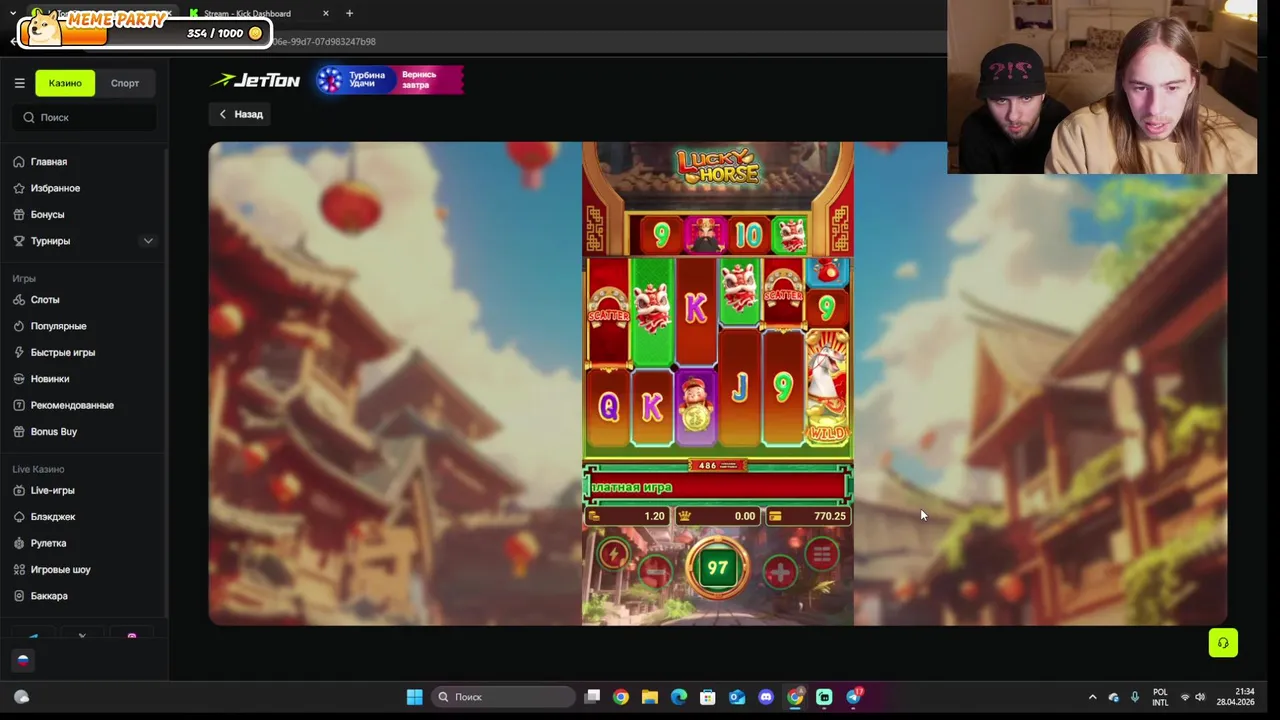1280x720 pixels.
Task: Open Главная in the sidebar
Action: [49, 162]
